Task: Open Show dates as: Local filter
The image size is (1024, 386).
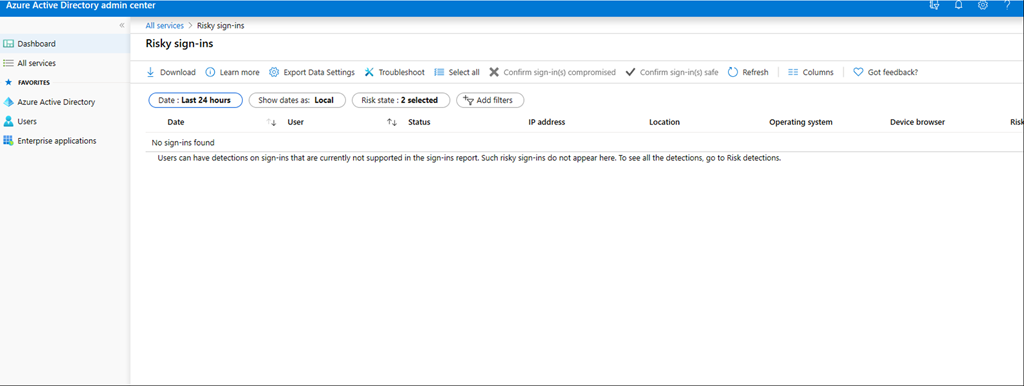Action: pyautogui.click(x=297, y=101)
